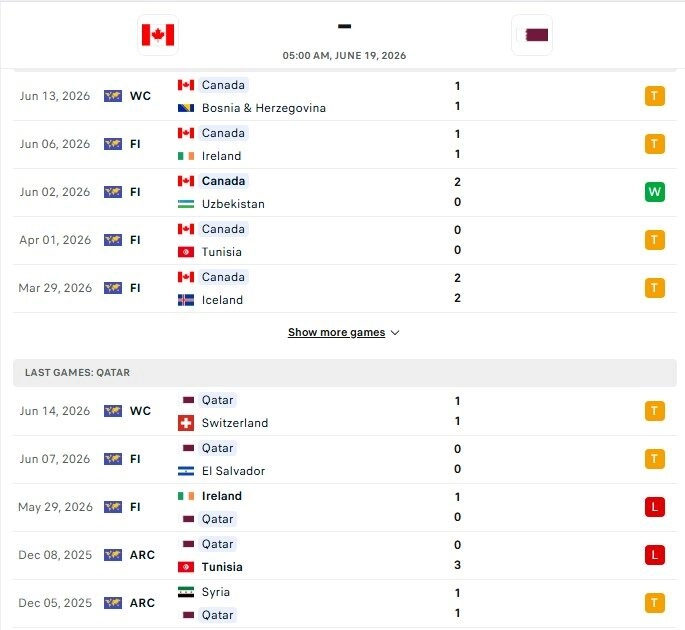Click the Iceland flag icon
The width and height of the screenshot is (685, 630).
(186, 300)
